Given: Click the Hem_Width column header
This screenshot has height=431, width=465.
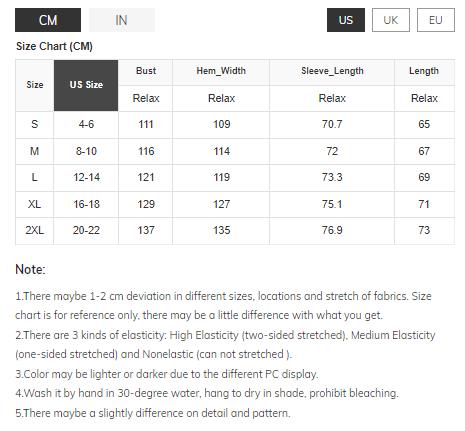Looking at the screenshot, I should (221, 71).
